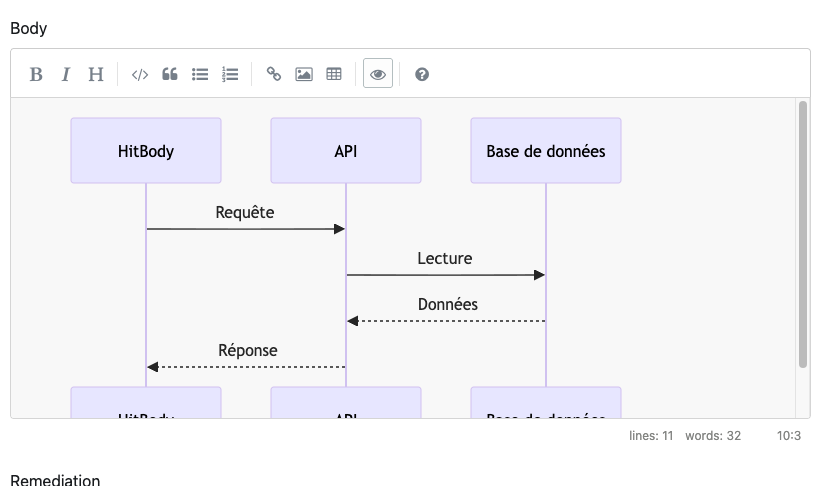The width and height of the screenshot is (837, 486).
Task: Insert a table using the table icon
Action: (334, 74)
